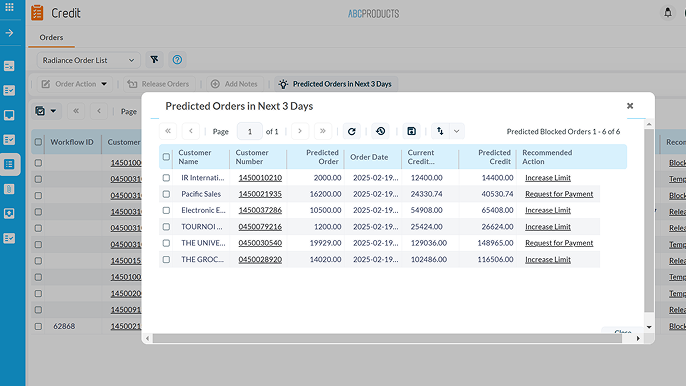Screen dimensions: 686x387
Task: Click the Credit app logo icon
Action: point(37,13)
